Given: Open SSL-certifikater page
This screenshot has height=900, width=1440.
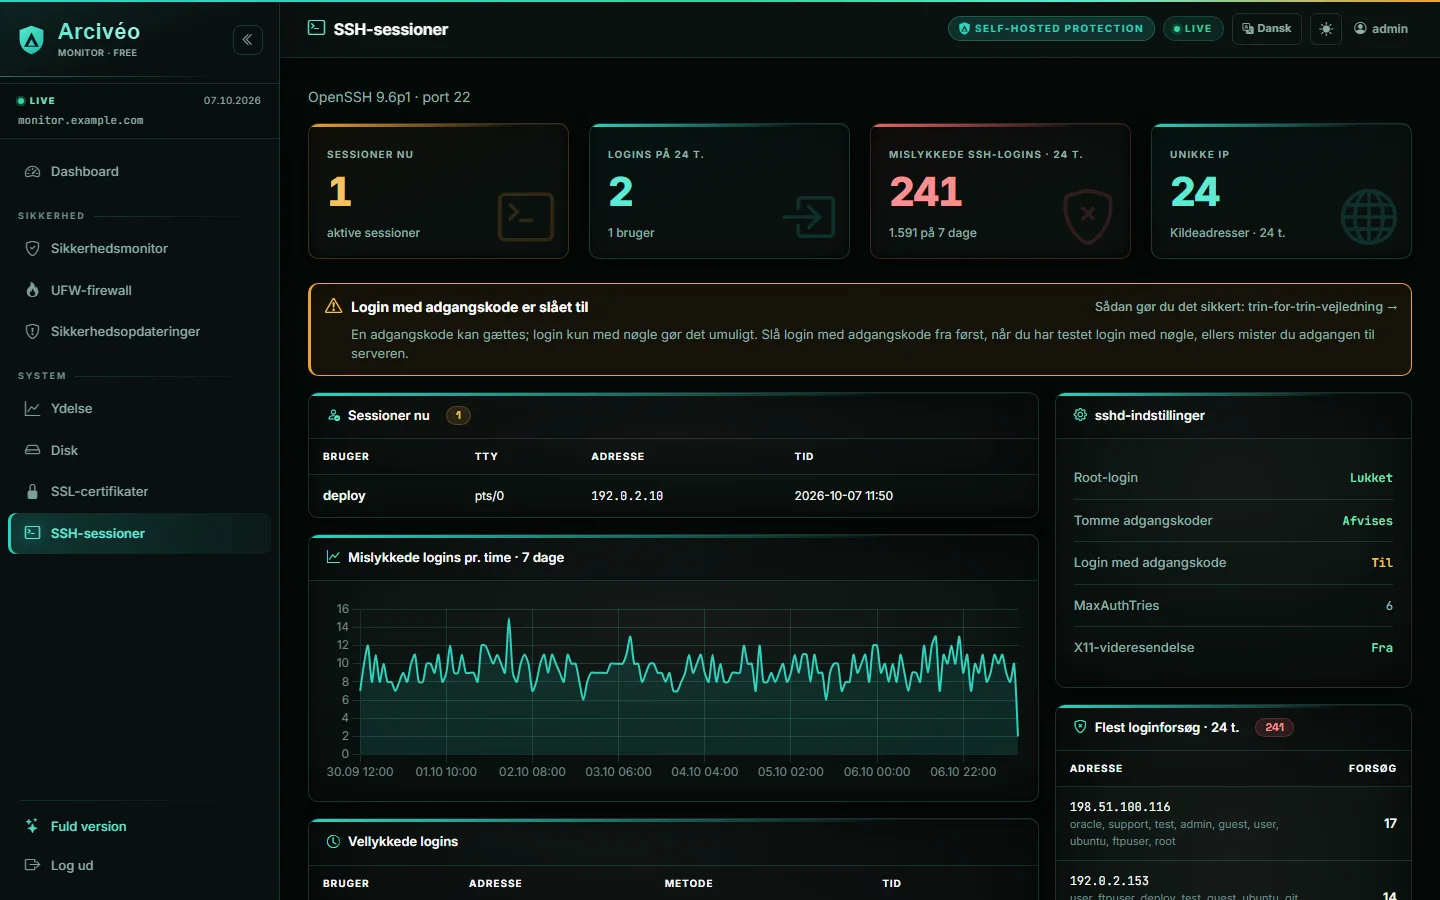Looking at the screenshot, I should [x=140, y=492].
